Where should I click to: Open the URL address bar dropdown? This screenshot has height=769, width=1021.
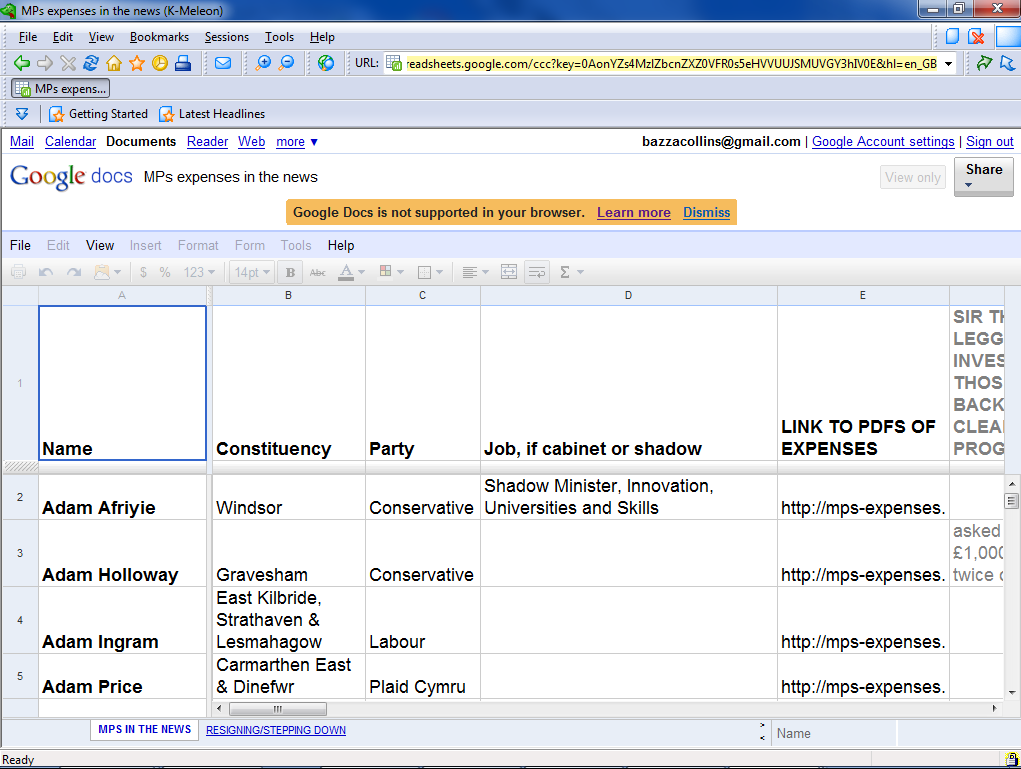(x=949, y=63)
